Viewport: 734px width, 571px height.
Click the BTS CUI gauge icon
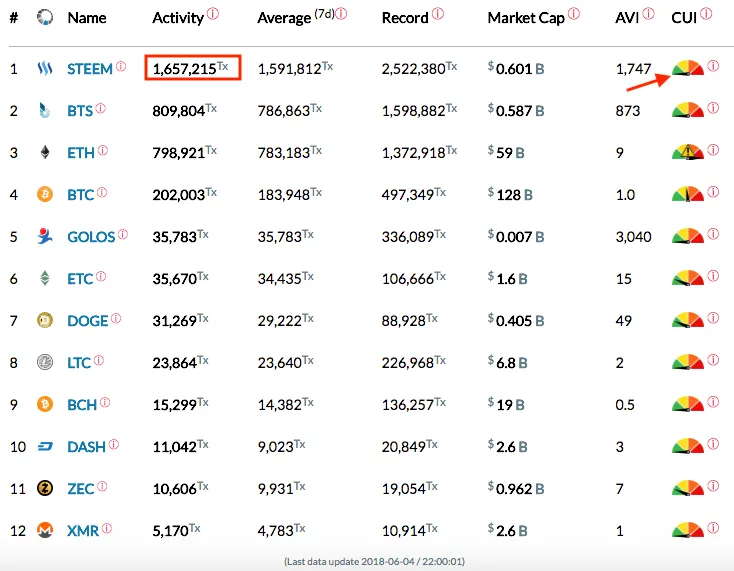pos(688,110)
